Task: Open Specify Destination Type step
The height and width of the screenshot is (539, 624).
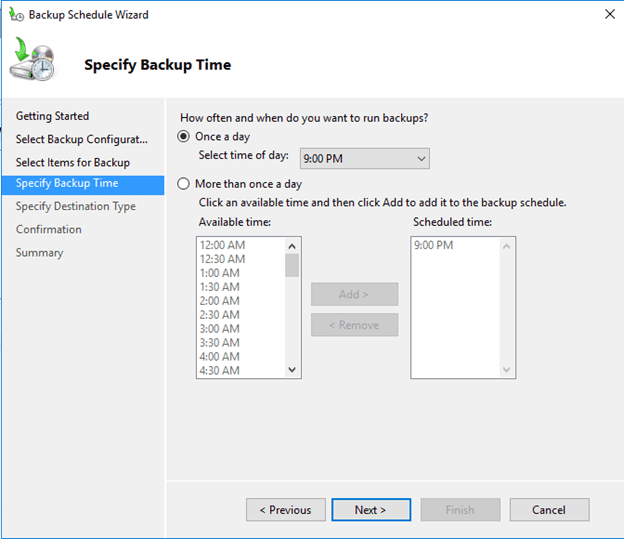Action: pyautogui.click(x=76, y=206)
